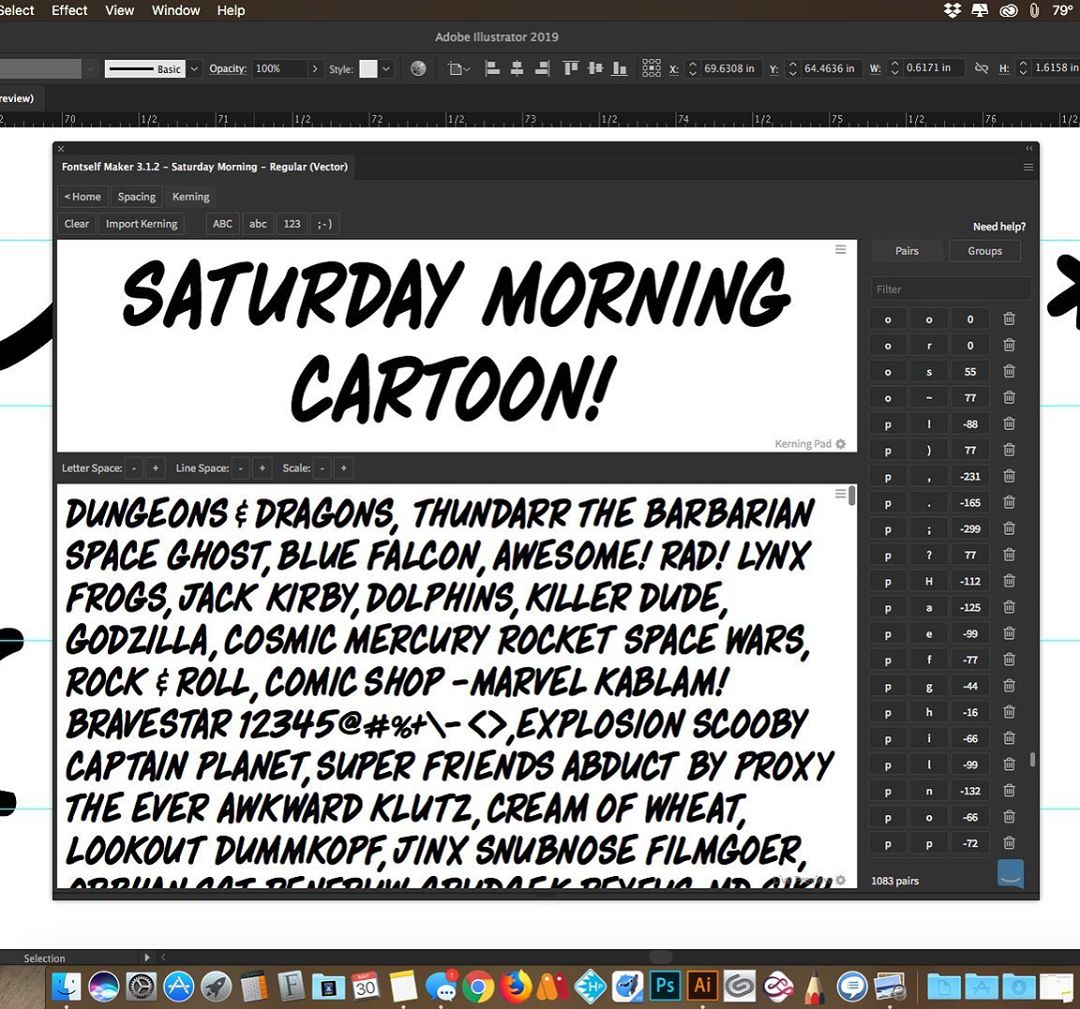
Task: Delete the 'p a -125' kerning pair
Action: pos(1009,607)
